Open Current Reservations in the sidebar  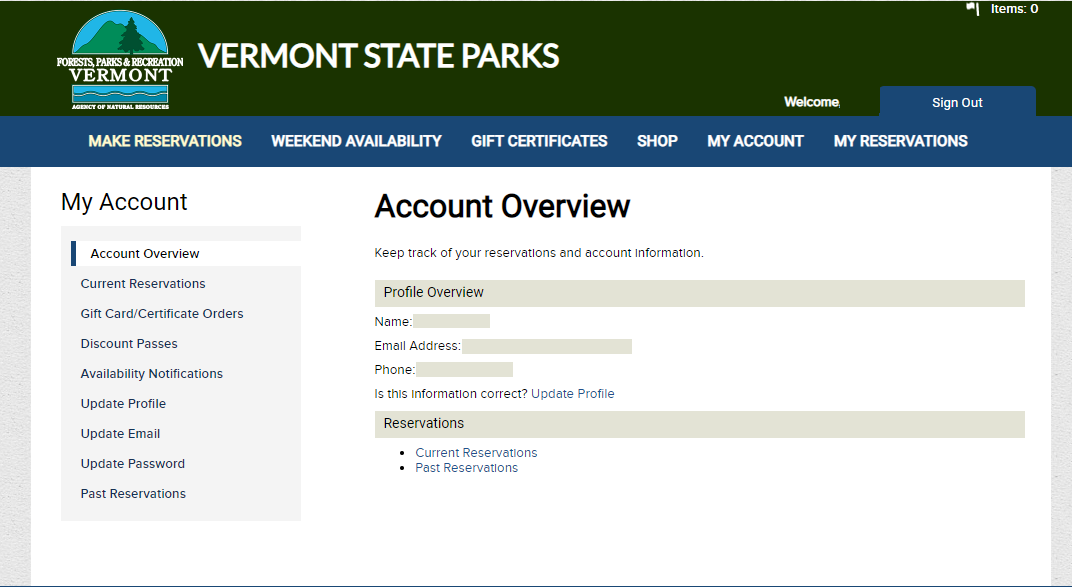[143, 284]
